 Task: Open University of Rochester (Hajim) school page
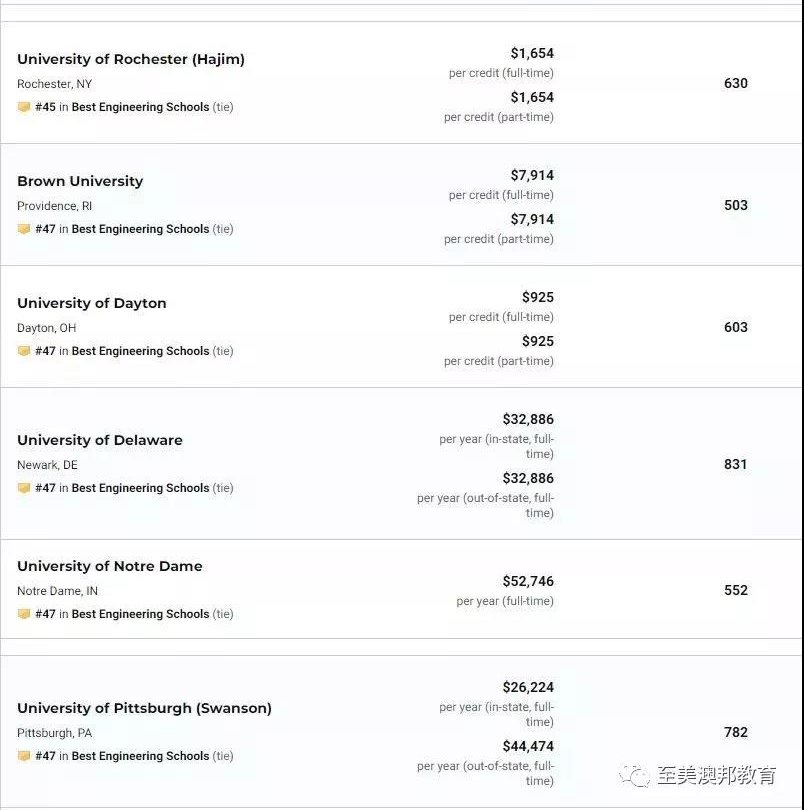pos(131,59)
